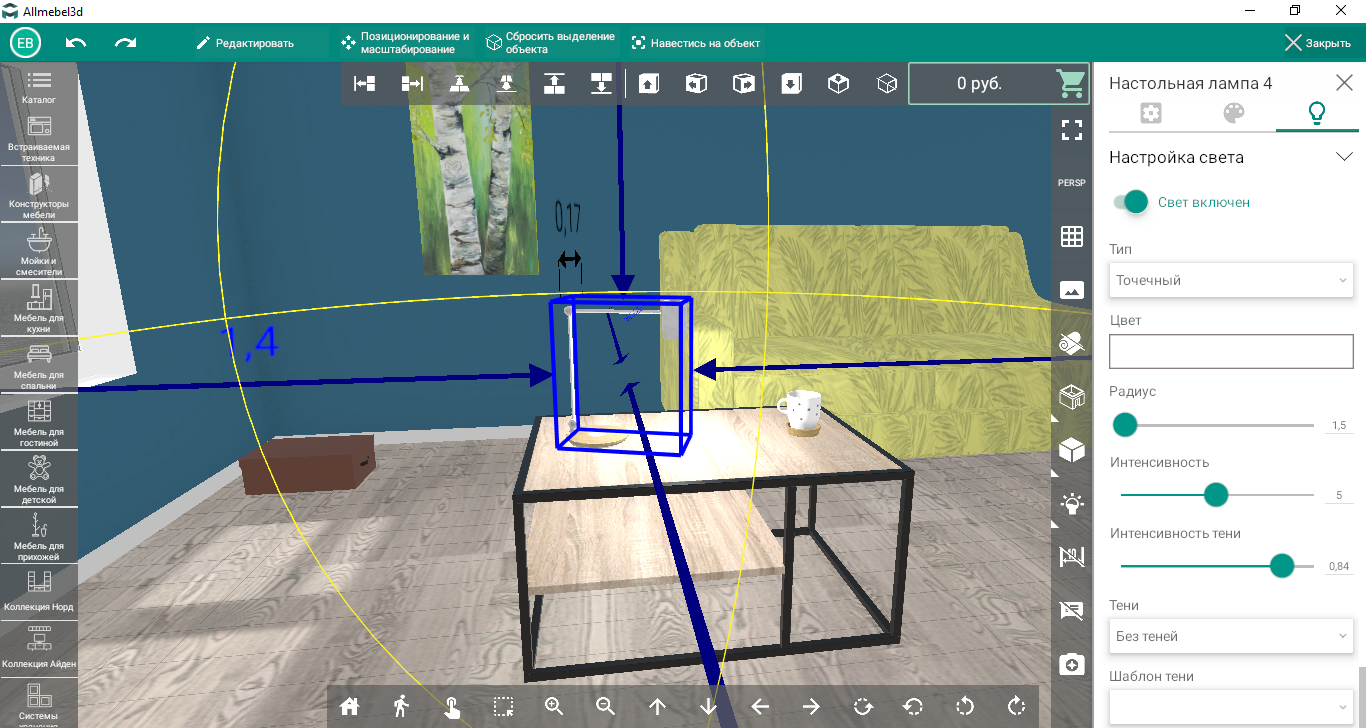This screenshot has width=1366, height=728.
Task: Open Мебель для детской category
Action: [x=39, y=479]
